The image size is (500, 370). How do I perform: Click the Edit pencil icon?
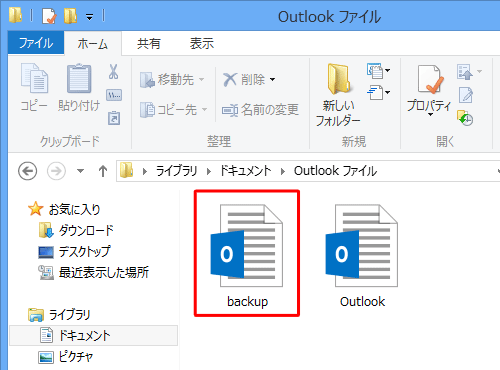(466, 95)
